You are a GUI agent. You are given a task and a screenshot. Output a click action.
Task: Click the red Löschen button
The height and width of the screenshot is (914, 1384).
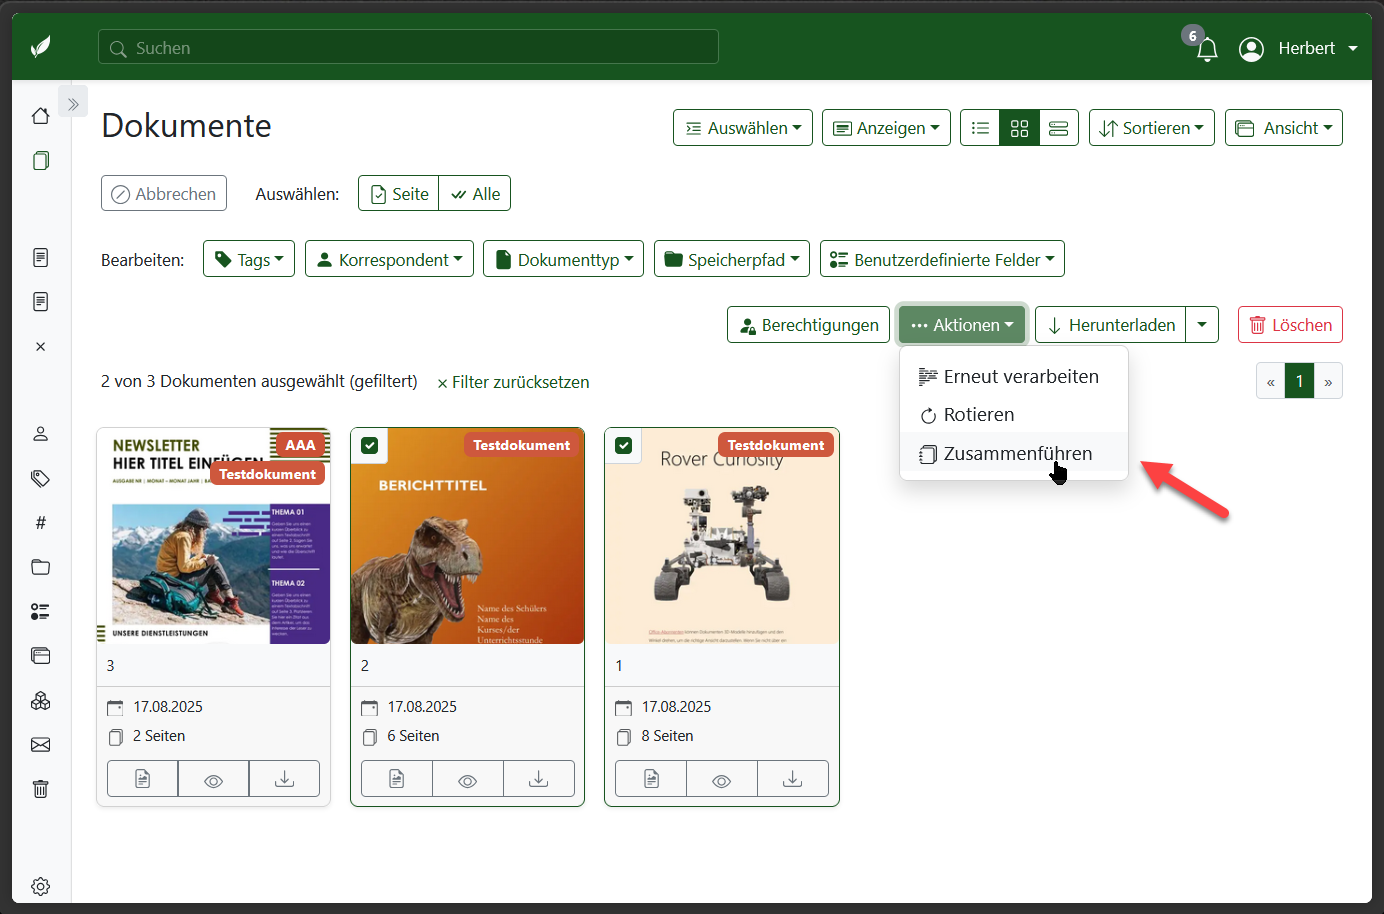(x=1290, y=325)
